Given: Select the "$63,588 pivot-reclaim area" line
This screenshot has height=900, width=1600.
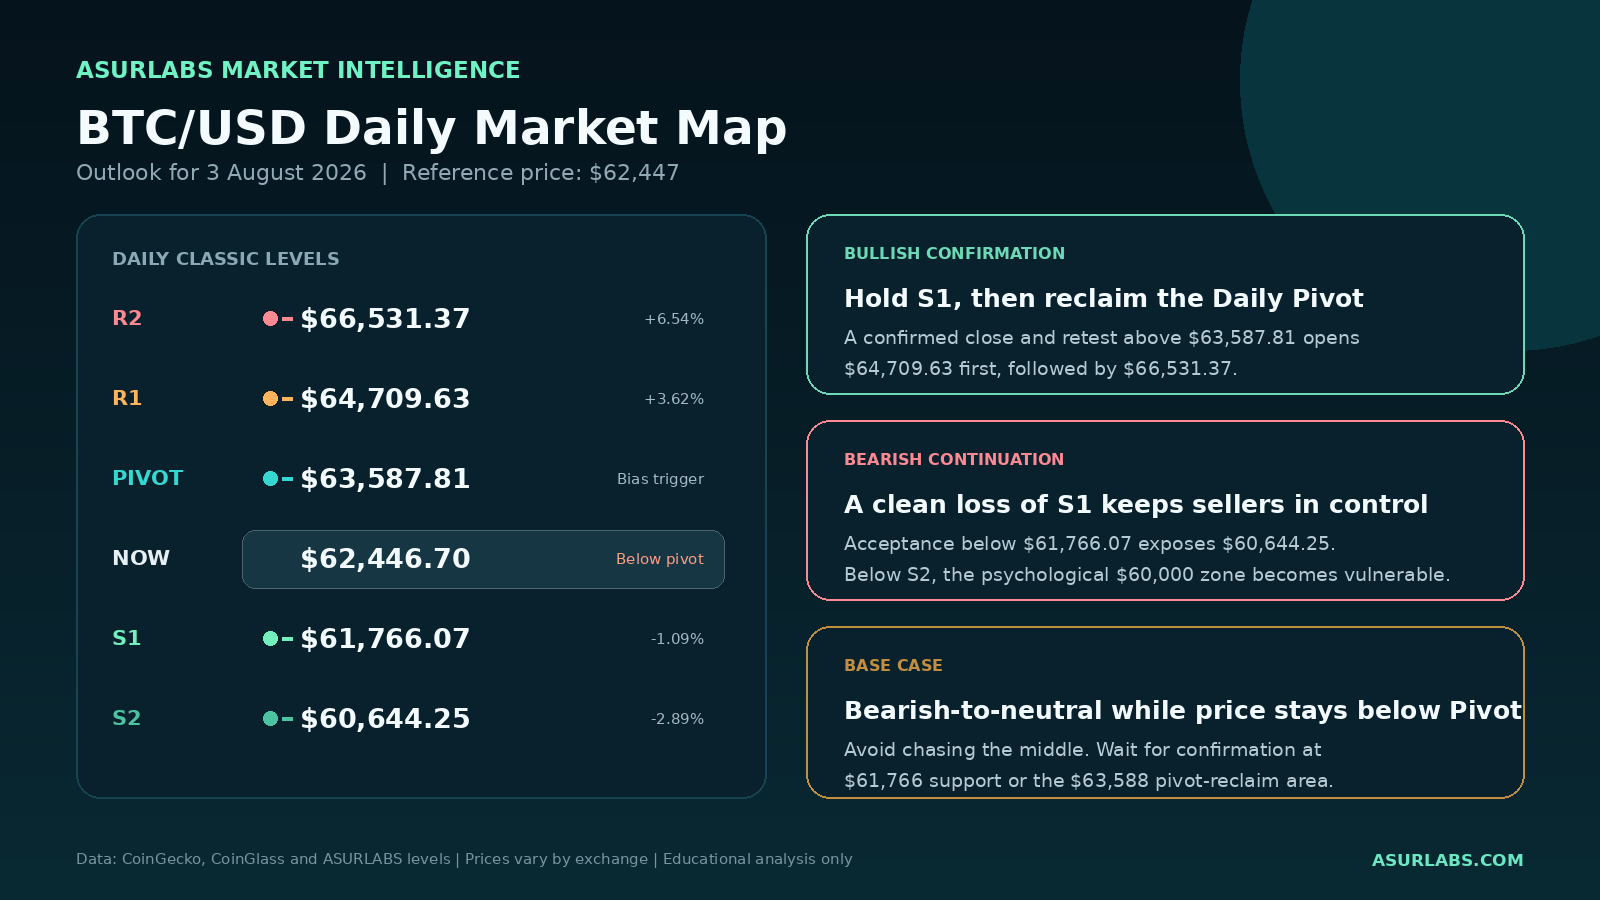Looking at the screenshot, I should point(1088,781).
